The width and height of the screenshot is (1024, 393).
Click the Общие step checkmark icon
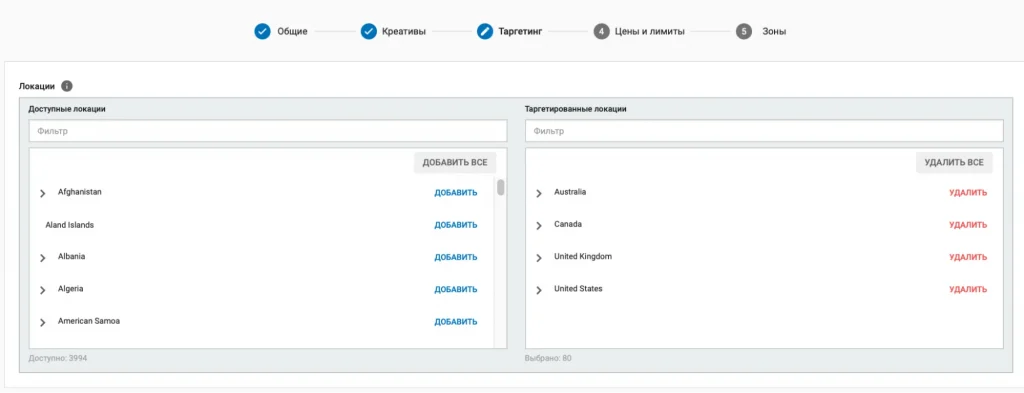[262, 31]
